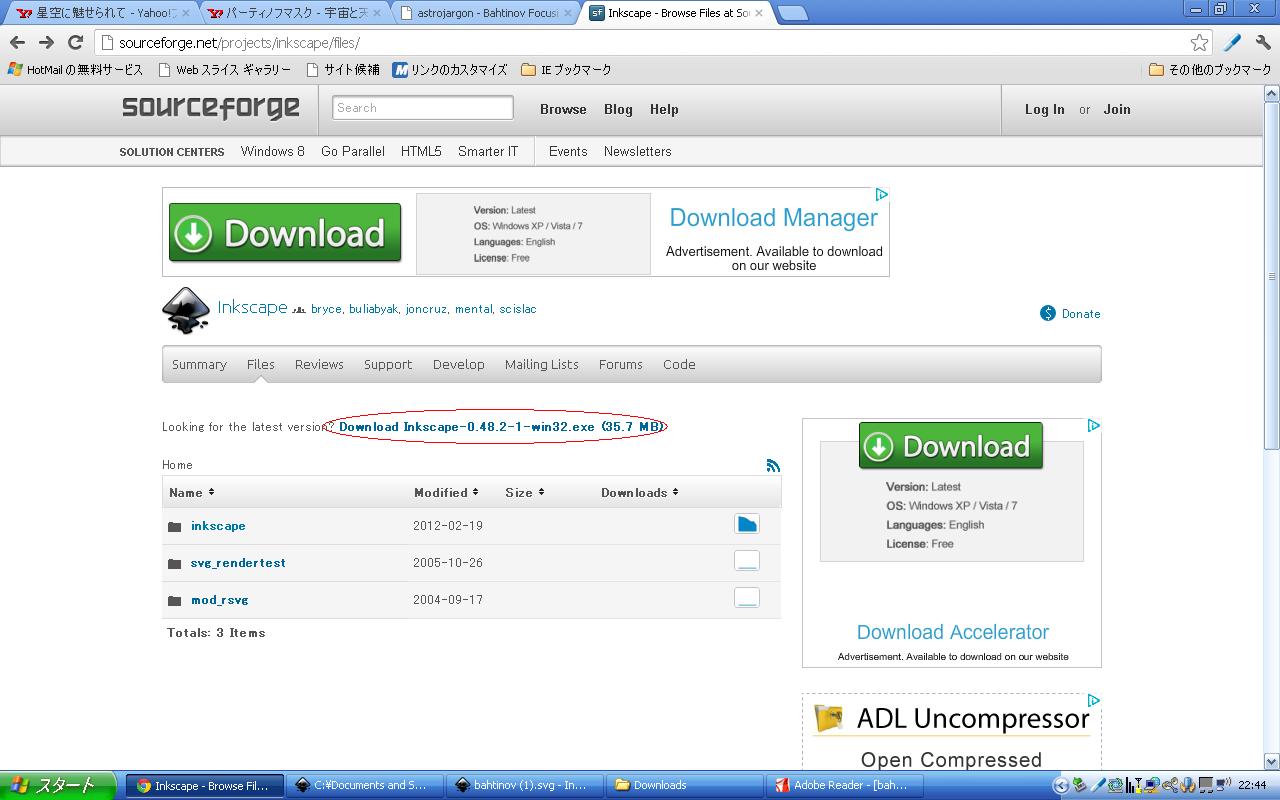This screenshot has width=1280, height=800.
Task: Switch to bahtinov (1).svg Inkscape taskbar window
Action: tap(524, 785)
